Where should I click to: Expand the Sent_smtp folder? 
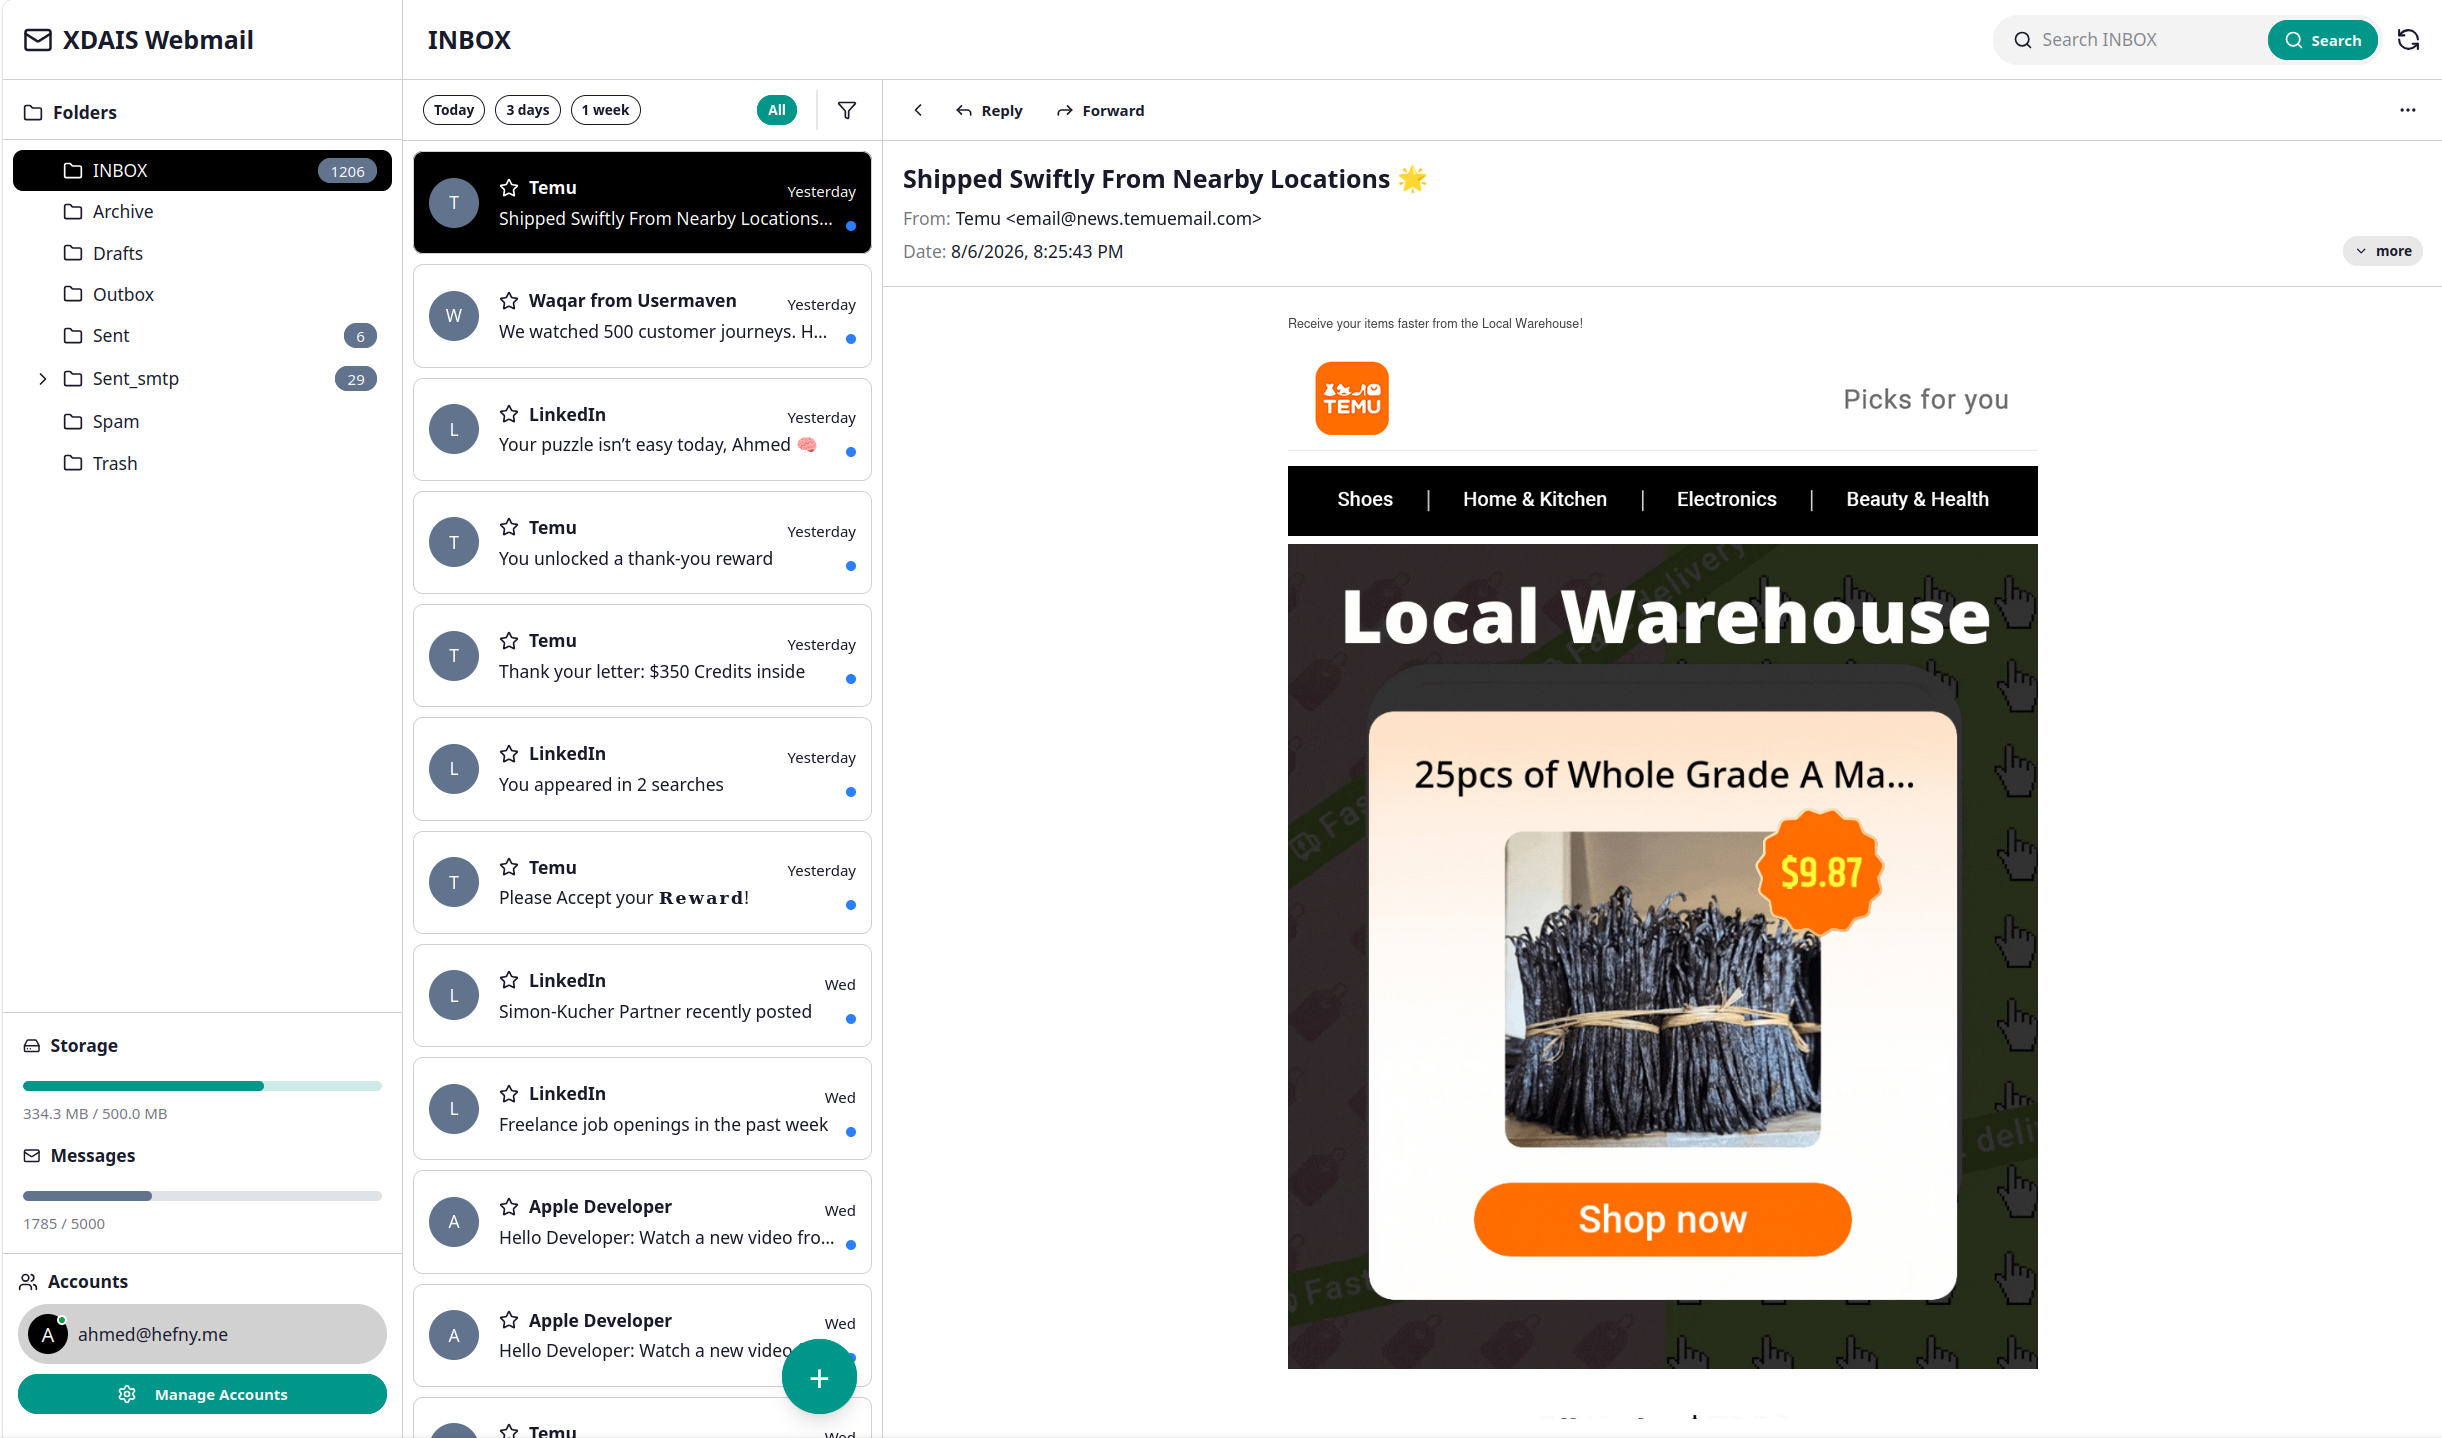tap(42, 379)
